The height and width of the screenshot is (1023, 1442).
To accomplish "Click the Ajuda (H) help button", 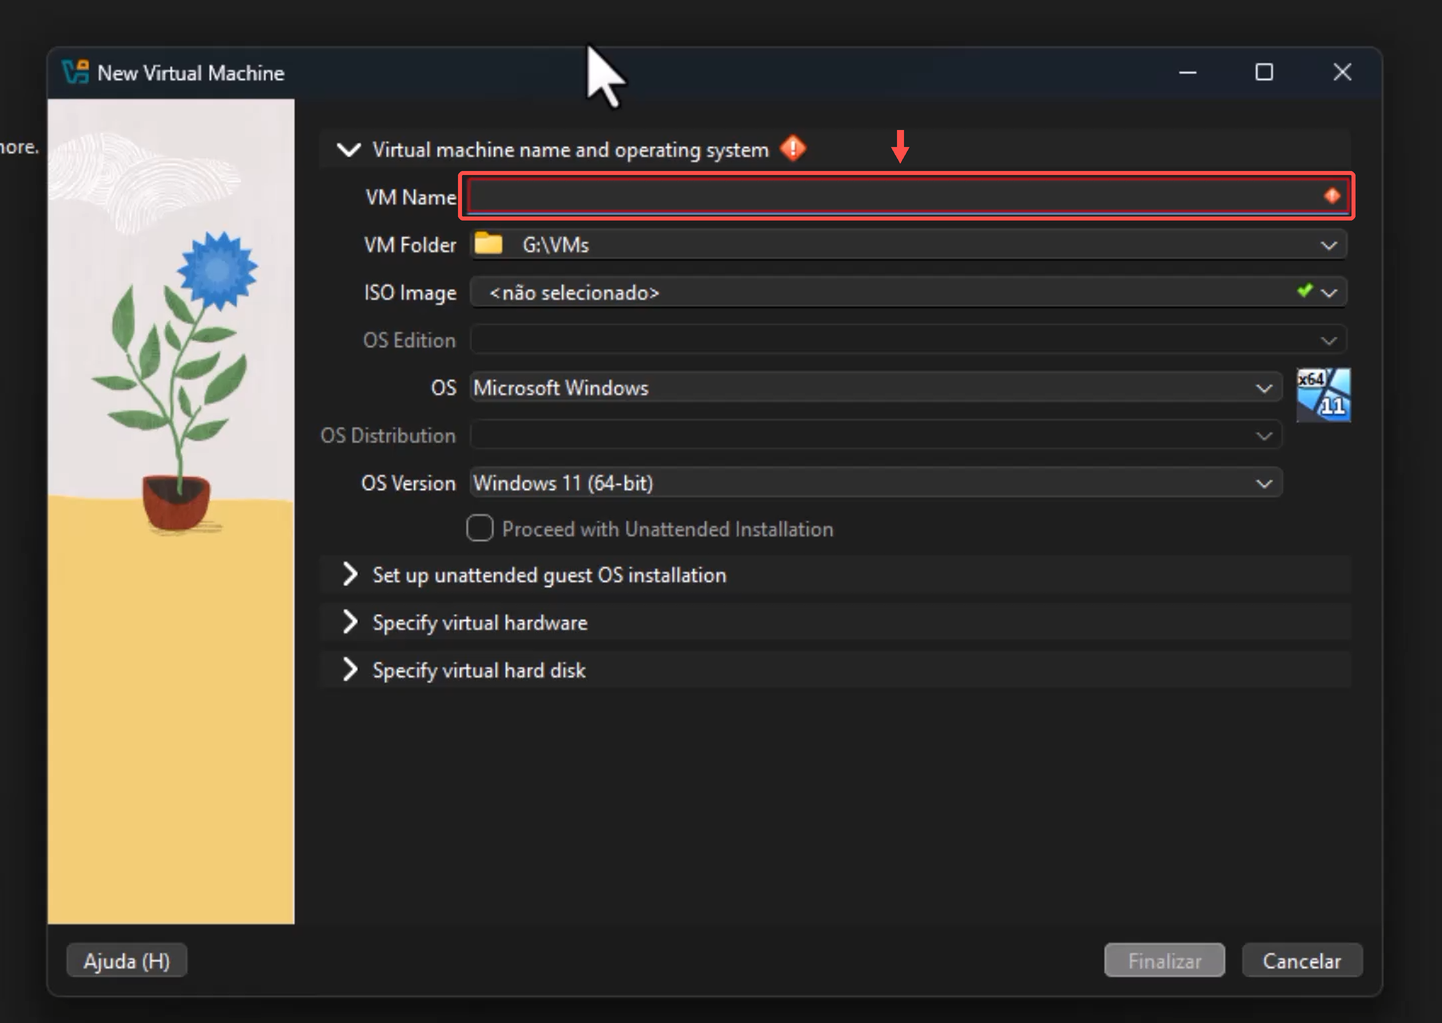I will [127, 961].
